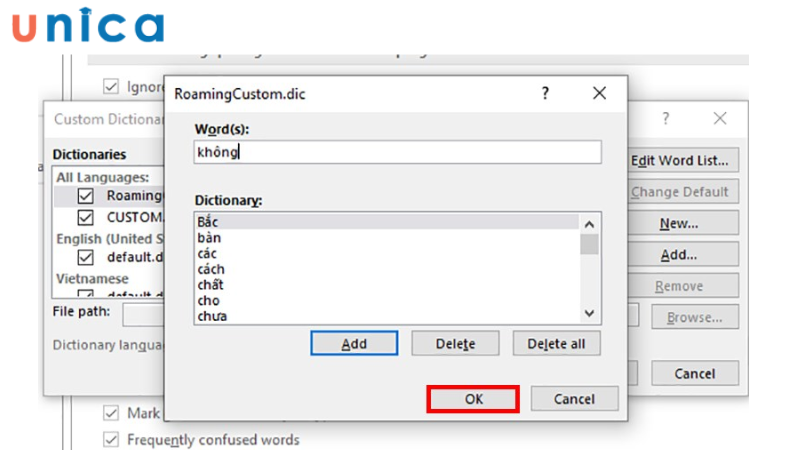Click Browse... in Custom Dictionaries window
800x450 pixels.
695,317
